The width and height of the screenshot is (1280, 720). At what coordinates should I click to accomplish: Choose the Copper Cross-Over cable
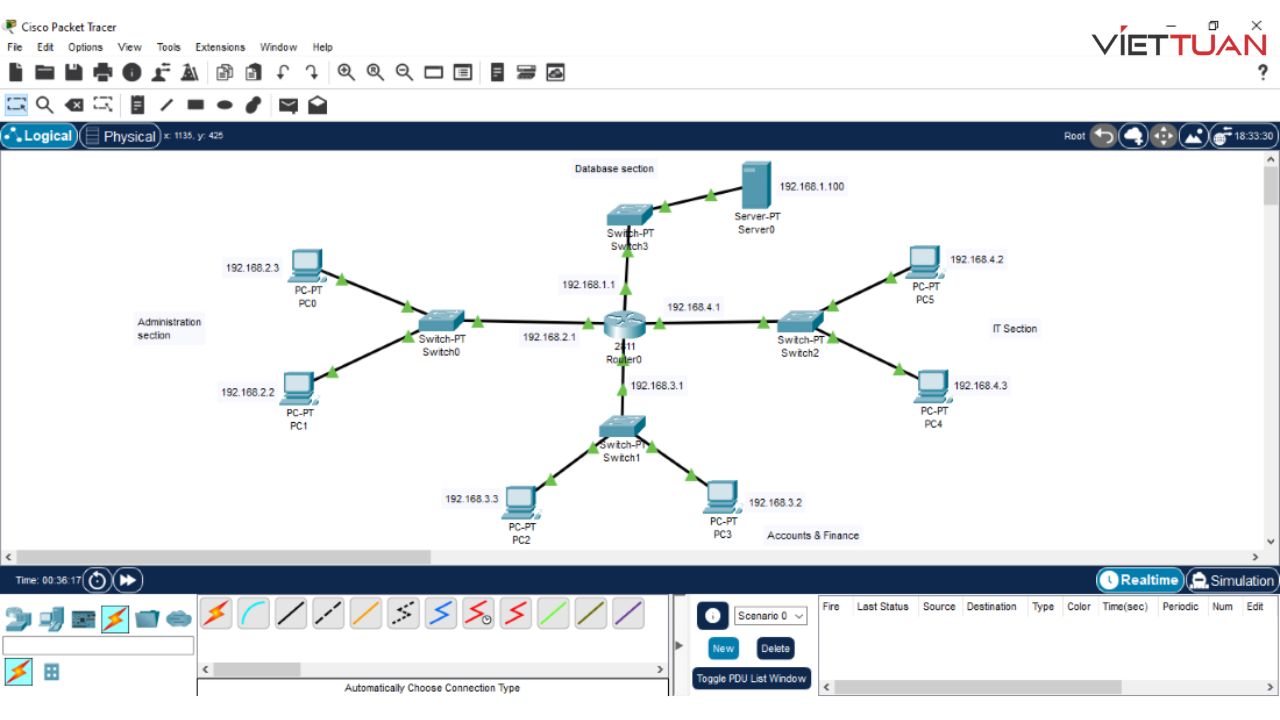click(328, 614)
